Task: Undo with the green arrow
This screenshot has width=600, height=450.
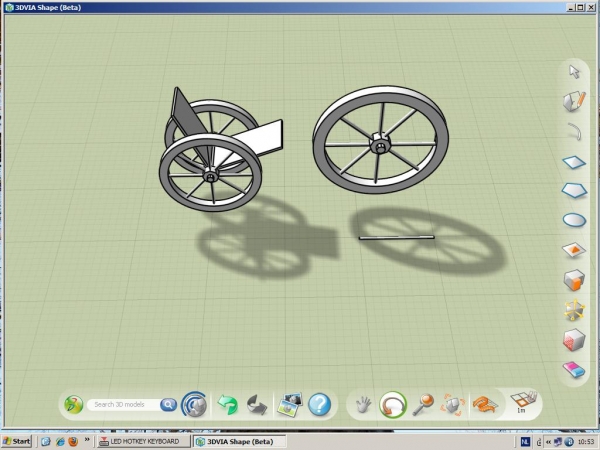Action: pyautogui.click(x=228, y=404)
